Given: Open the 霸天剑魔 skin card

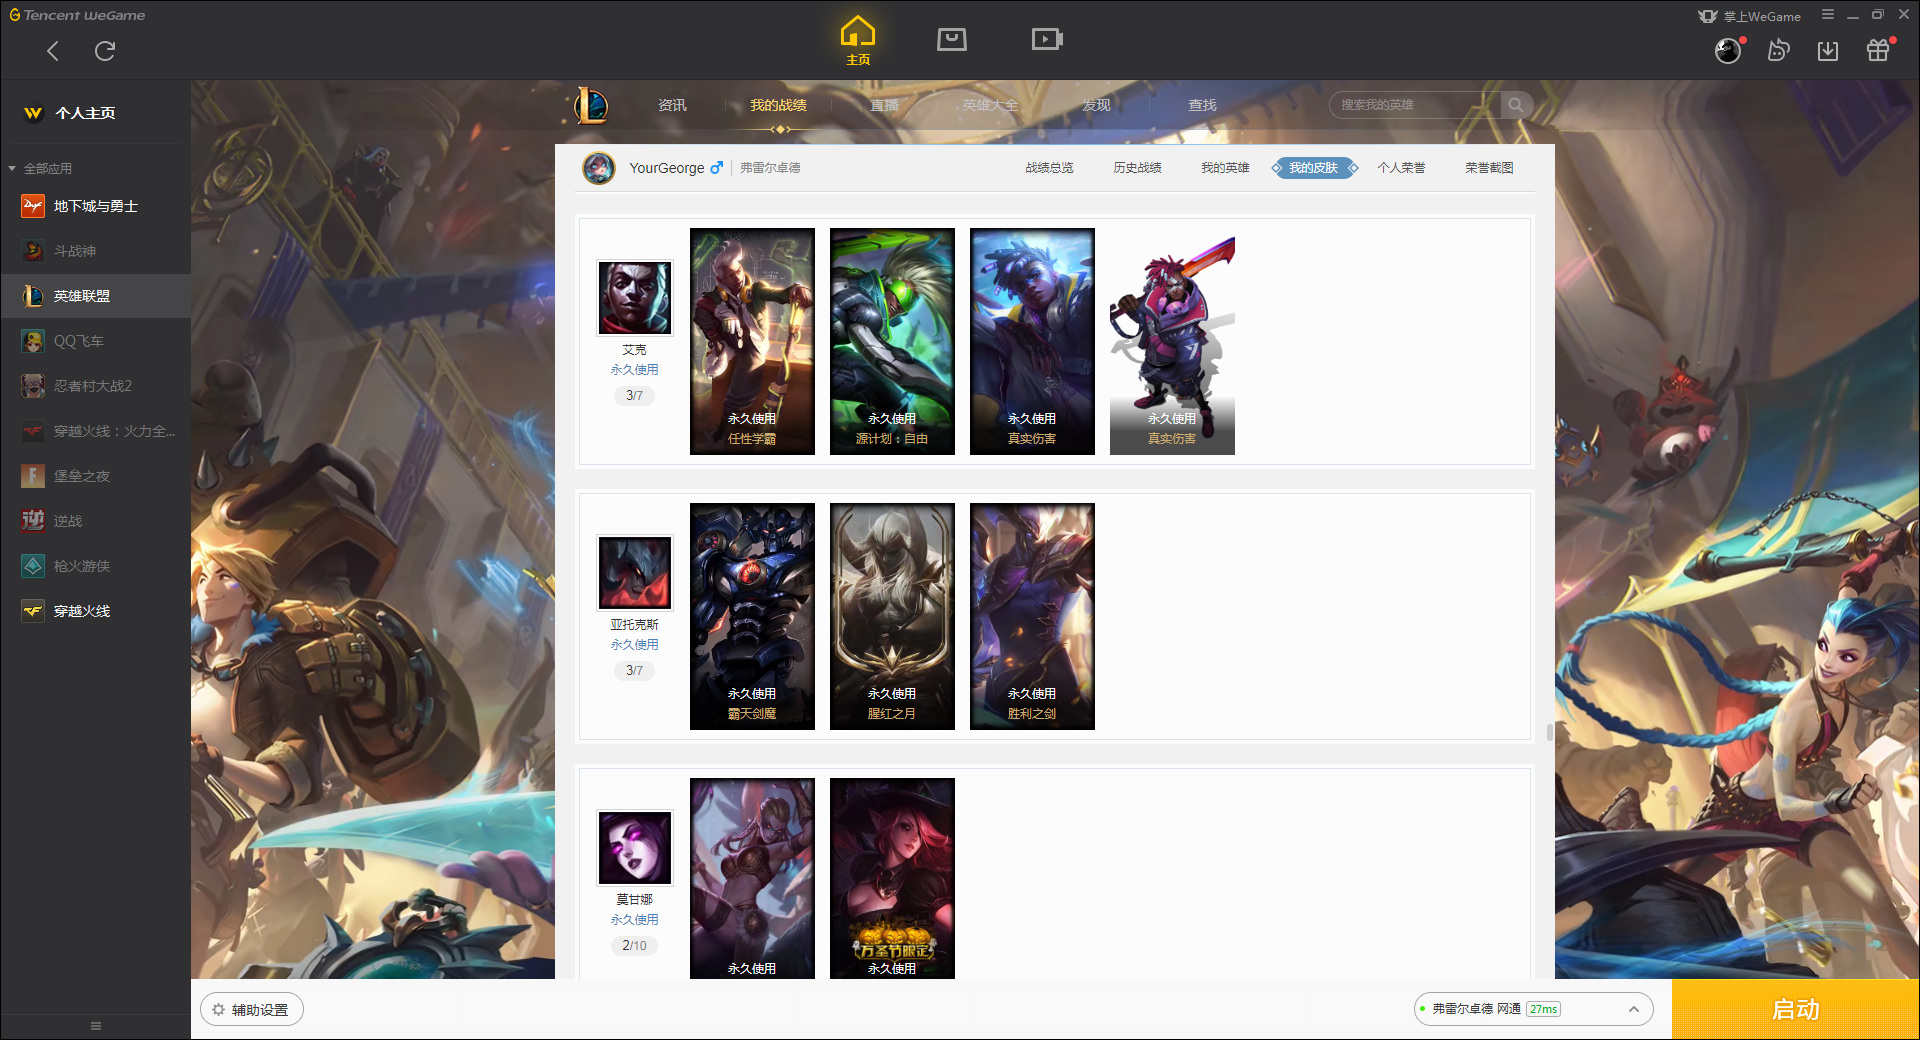Looking at the screenshot, I should [x=752, y=616].
